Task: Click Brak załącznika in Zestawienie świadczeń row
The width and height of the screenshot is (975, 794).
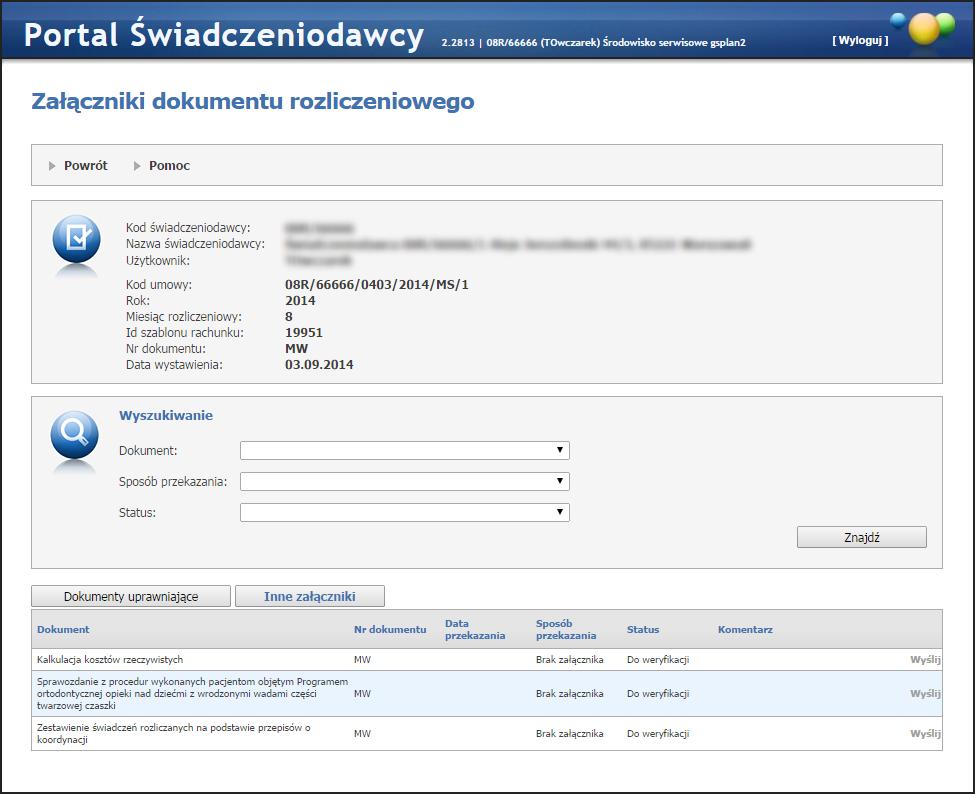Action: (x=570, y=734)
